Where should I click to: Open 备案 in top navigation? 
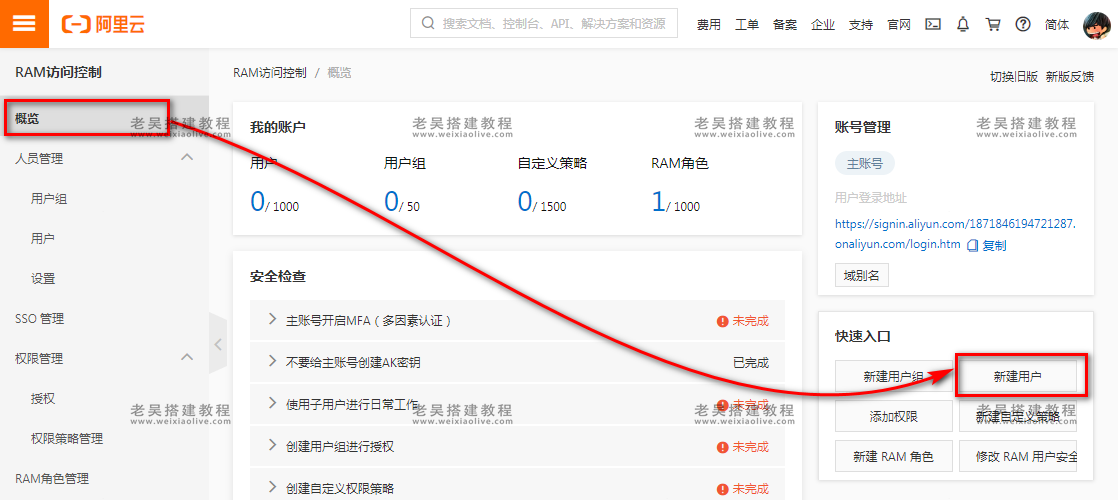(784, 24)
